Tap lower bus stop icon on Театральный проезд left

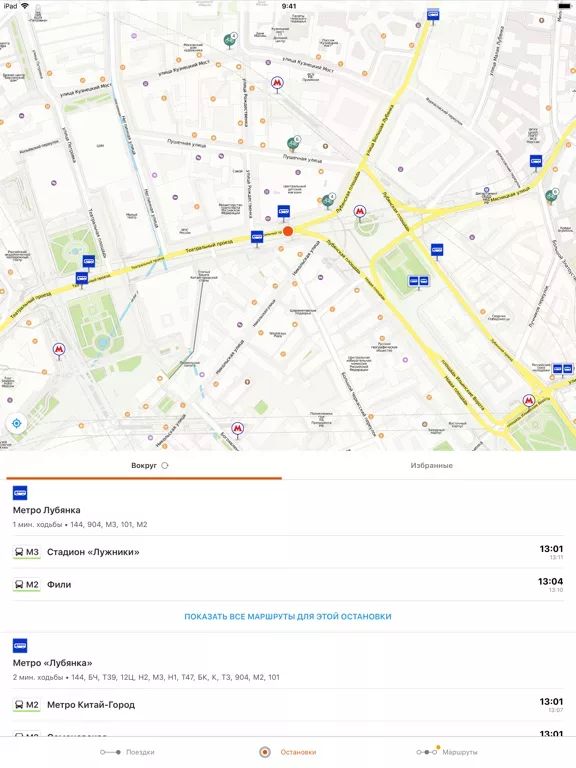82,279
